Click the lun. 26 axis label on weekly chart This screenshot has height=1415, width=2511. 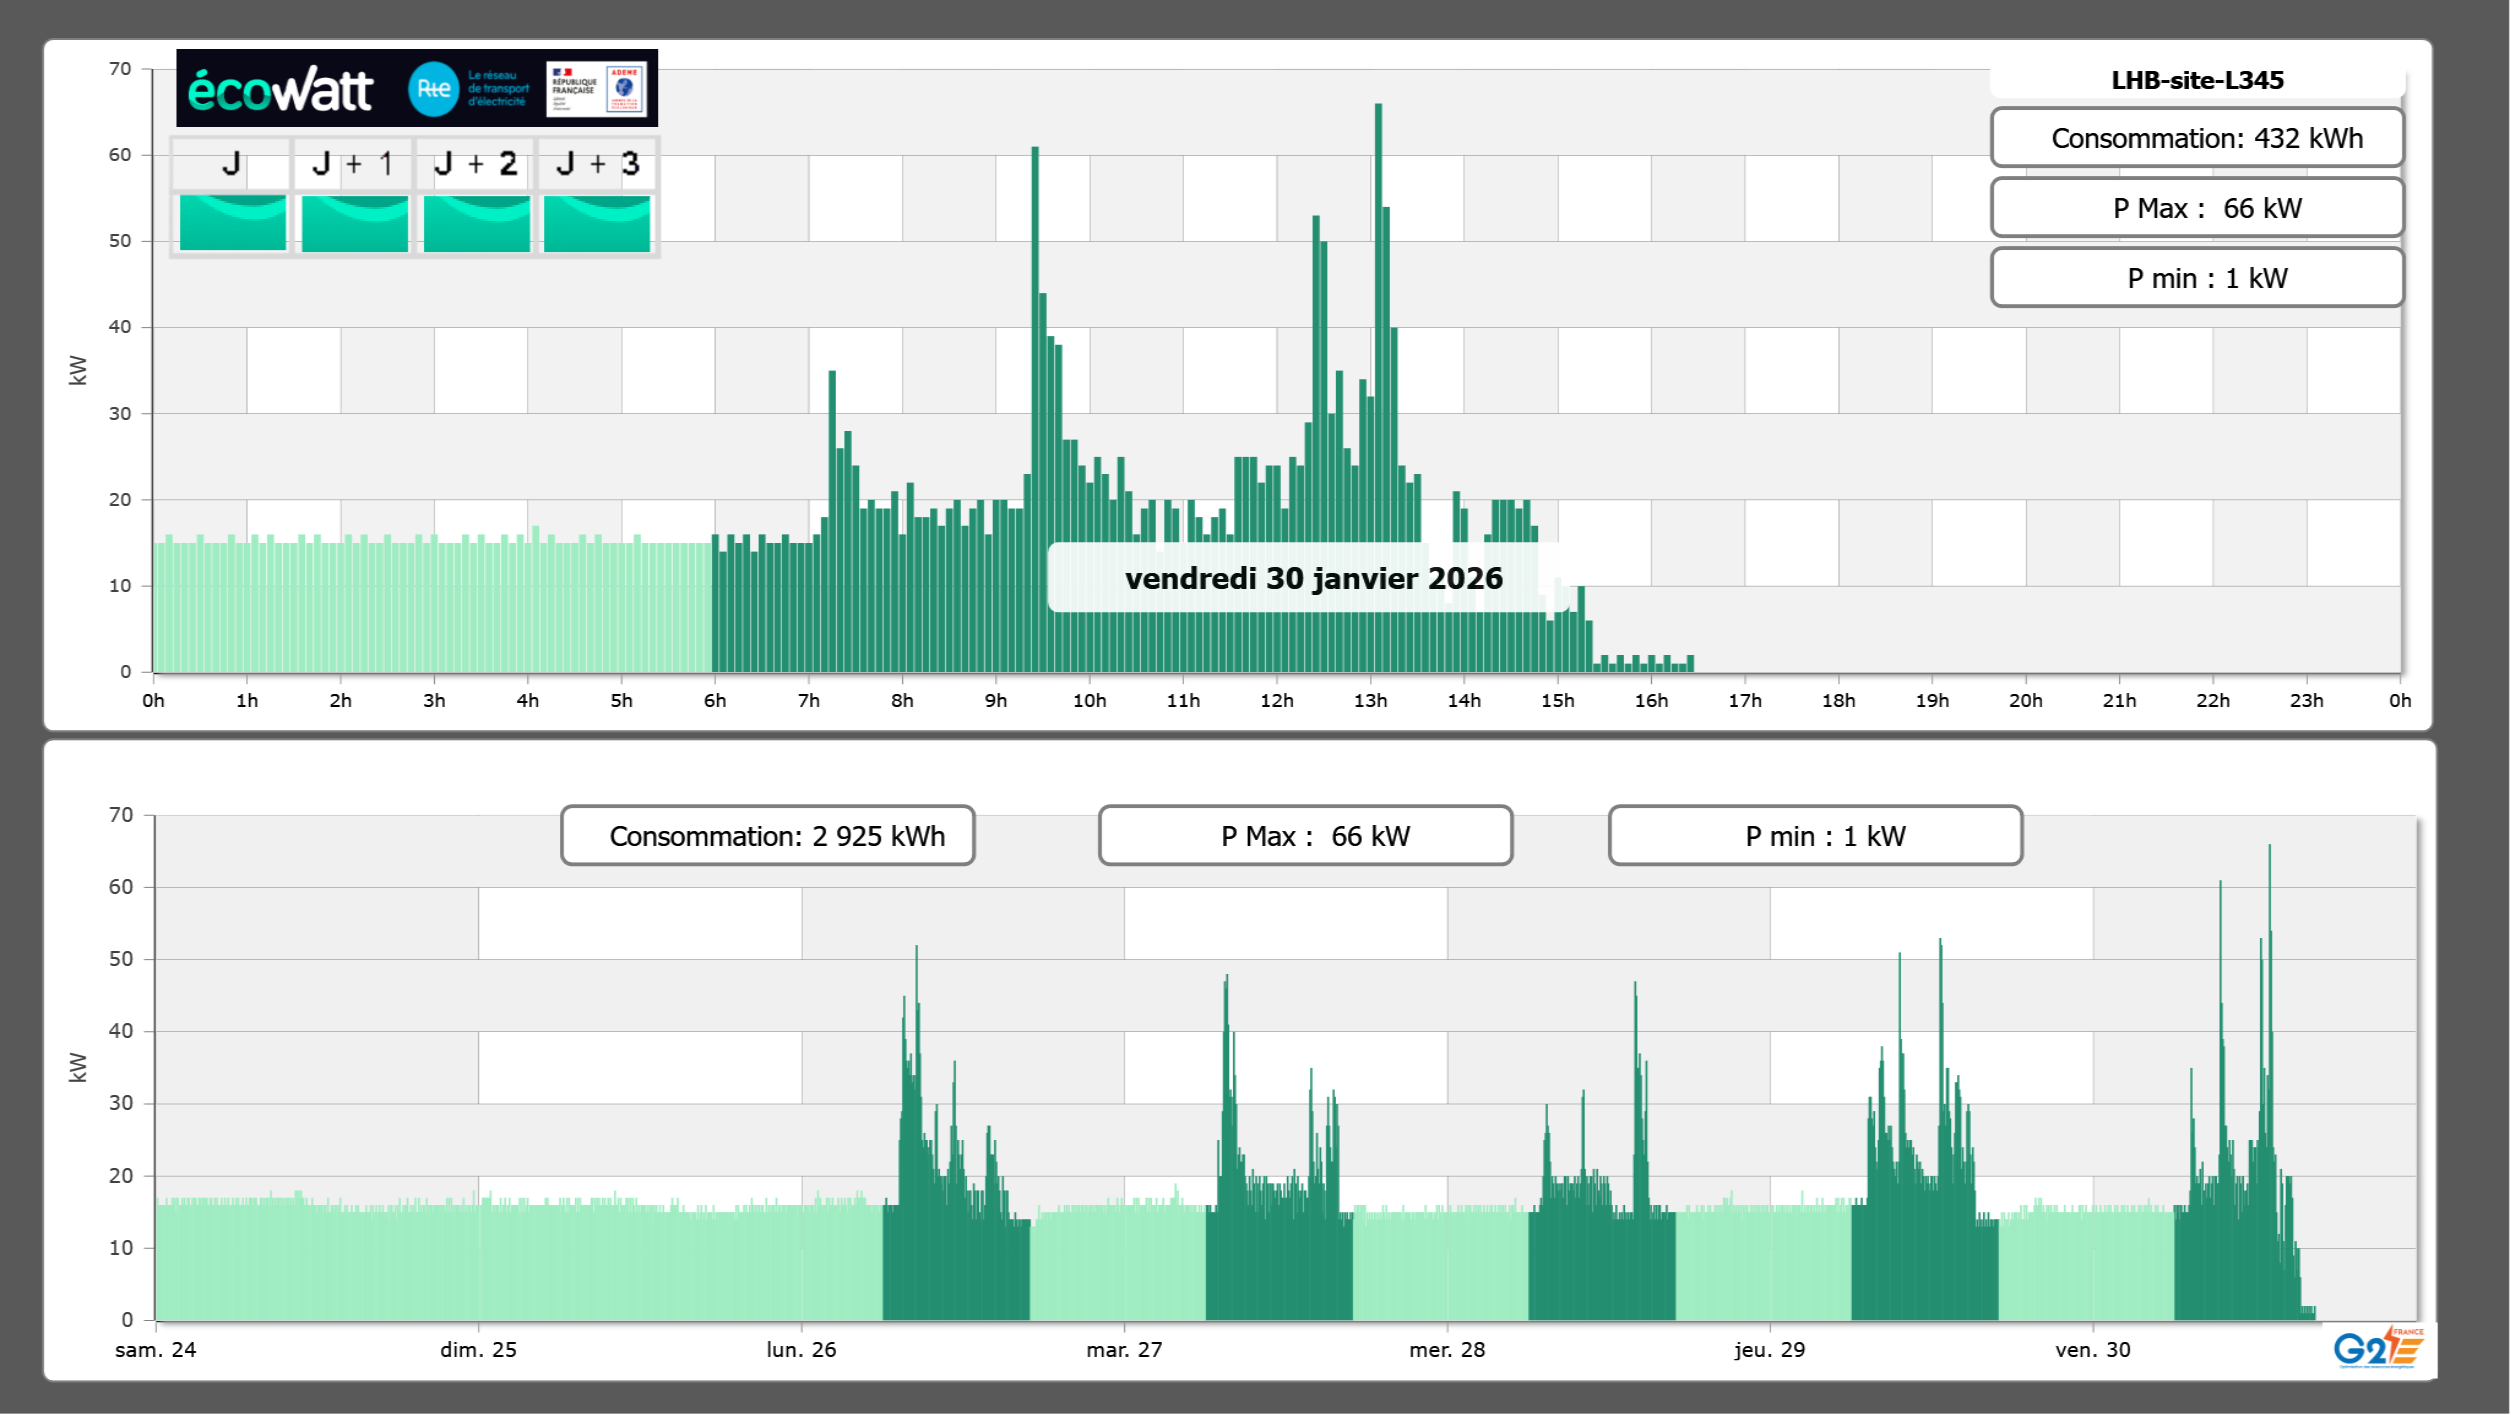click(801, 1350)
